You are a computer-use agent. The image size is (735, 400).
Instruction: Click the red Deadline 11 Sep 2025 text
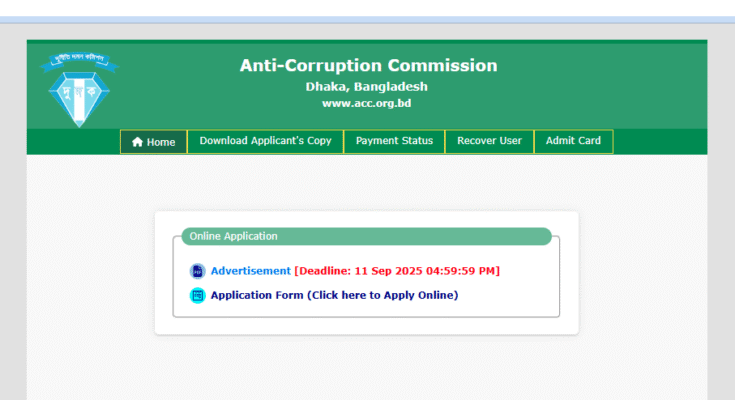(397, 271)
